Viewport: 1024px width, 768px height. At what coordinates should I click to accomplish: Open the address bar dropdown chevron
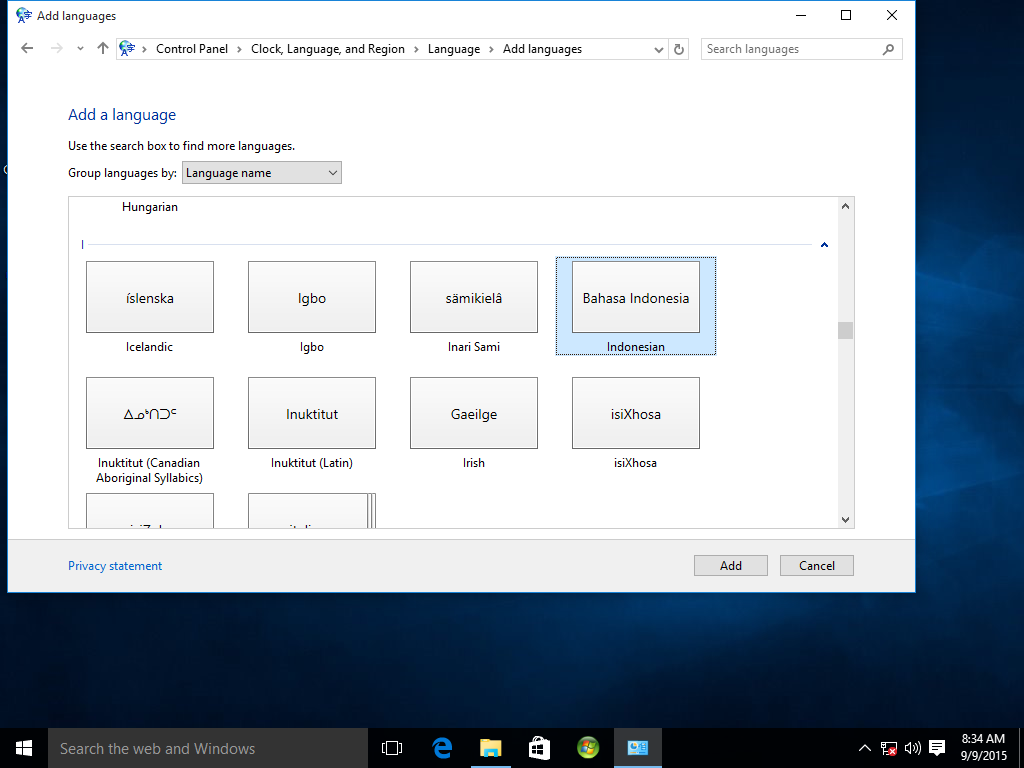pyautogui.click(x=658, y=48)
